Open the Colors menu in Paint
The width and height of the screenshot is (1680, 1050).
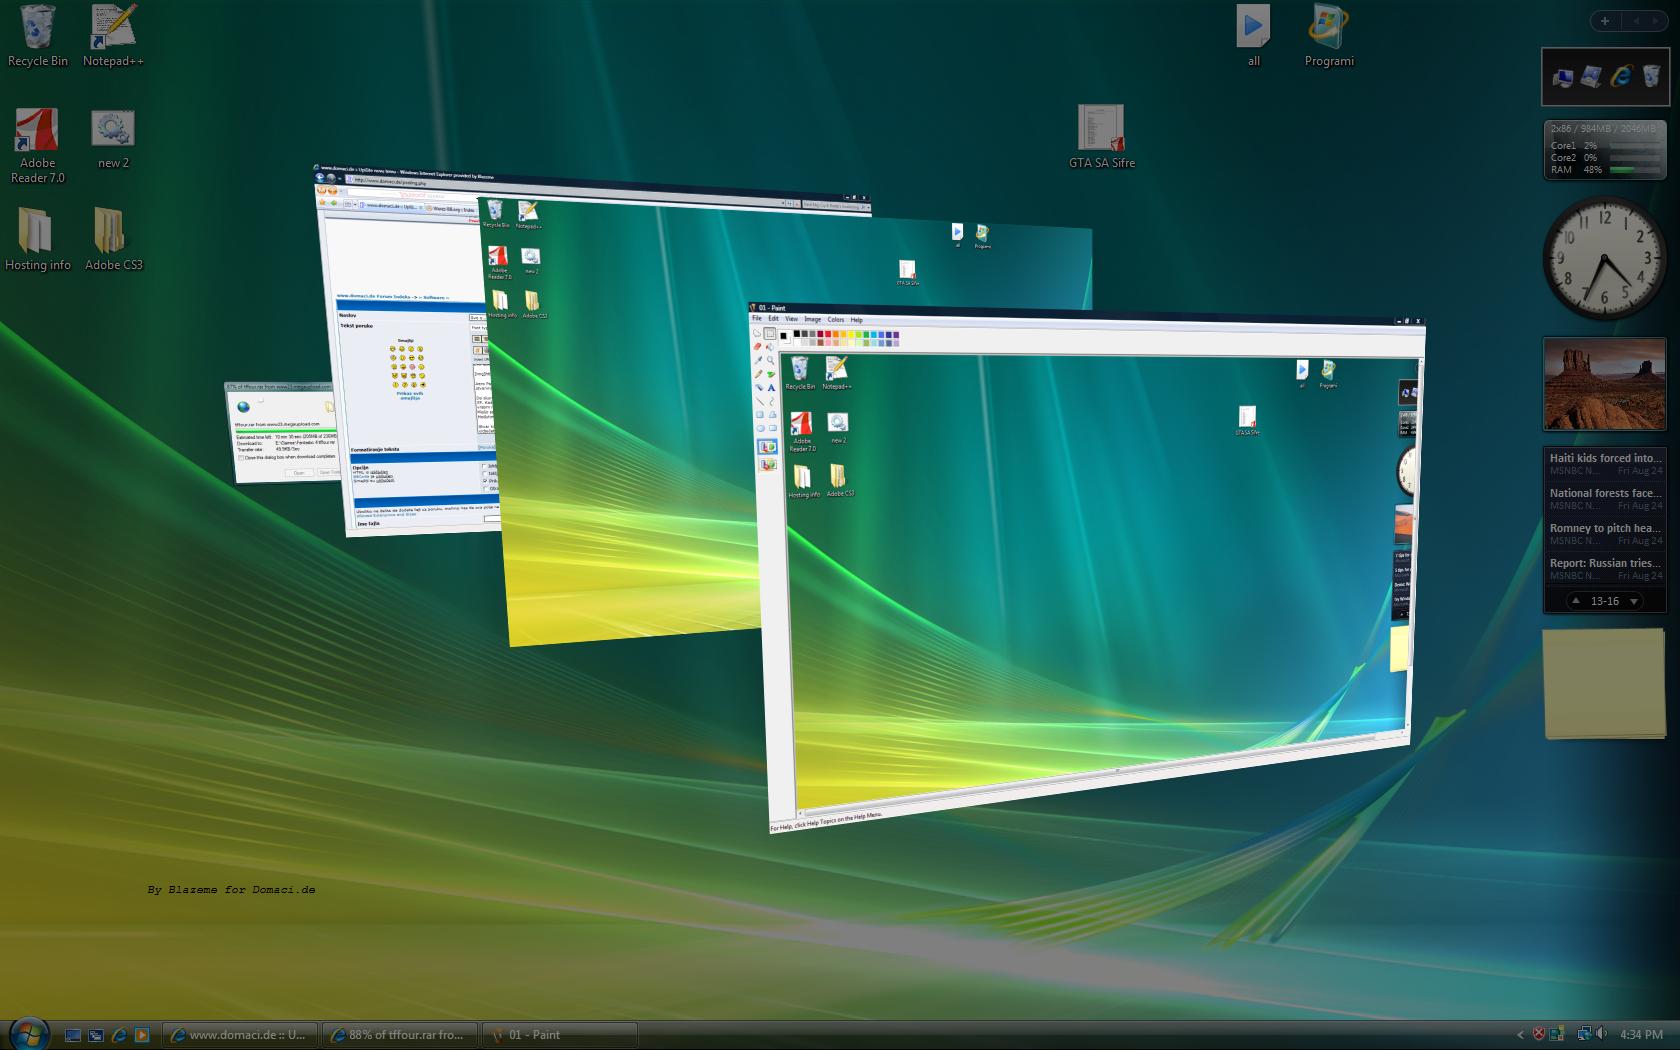click(836, 320)
